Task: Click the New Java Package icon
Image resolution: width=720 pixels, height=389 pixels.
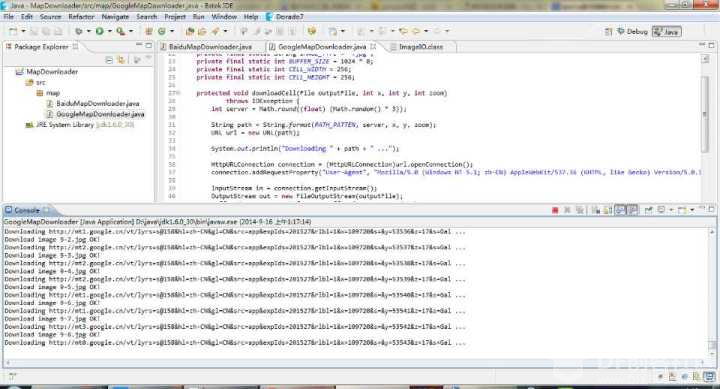Action: coord(149,31)
